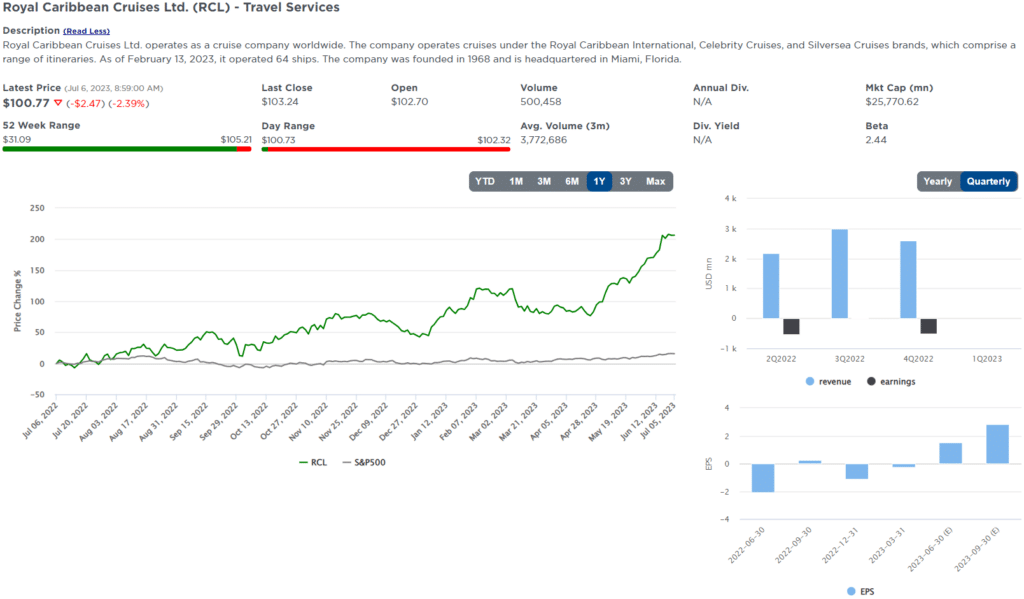Select the YTD time range

tap(485, 182)
